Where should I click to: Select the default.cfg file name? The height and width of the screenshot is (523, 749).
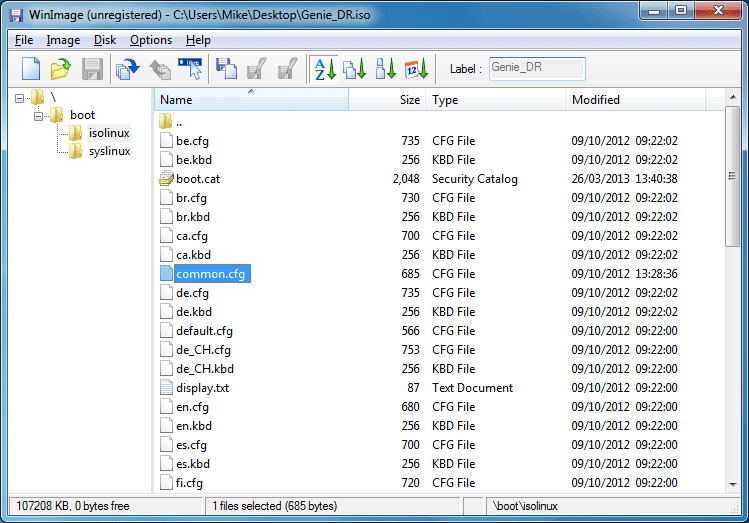pyautogui.click(x=204, y=331)
